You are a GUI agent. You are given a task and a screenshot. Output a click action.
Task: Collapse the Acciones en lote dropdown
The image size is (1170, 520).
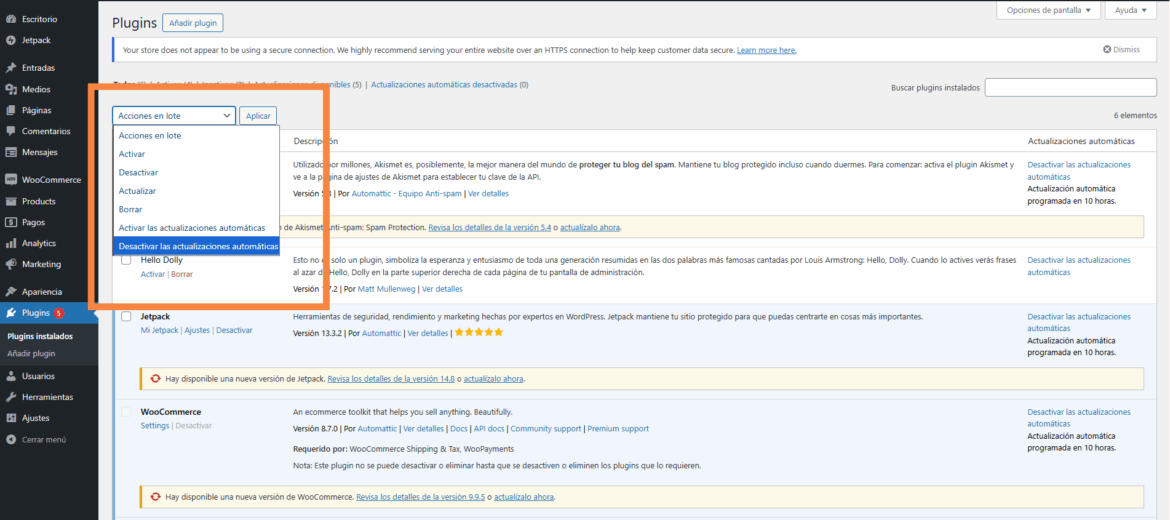tap(173, 116)
